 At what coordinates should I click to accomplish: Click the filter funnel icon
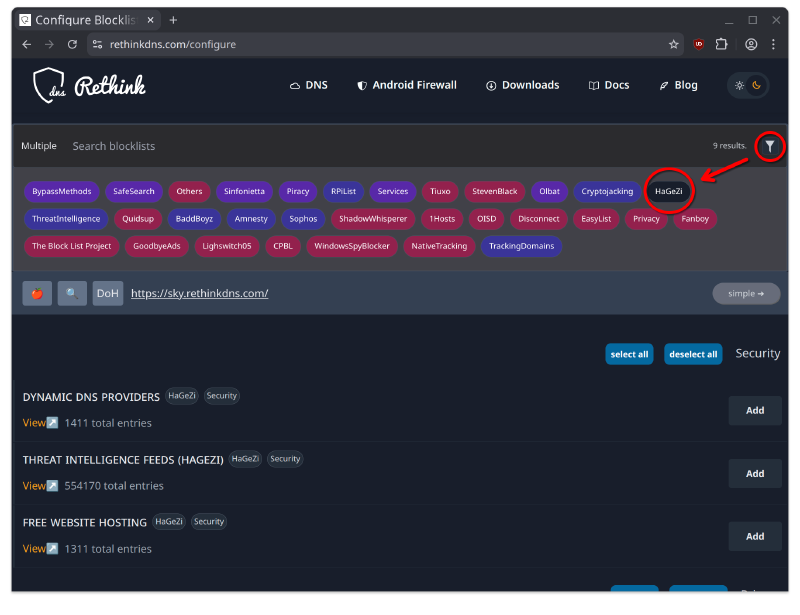point(769,146)
